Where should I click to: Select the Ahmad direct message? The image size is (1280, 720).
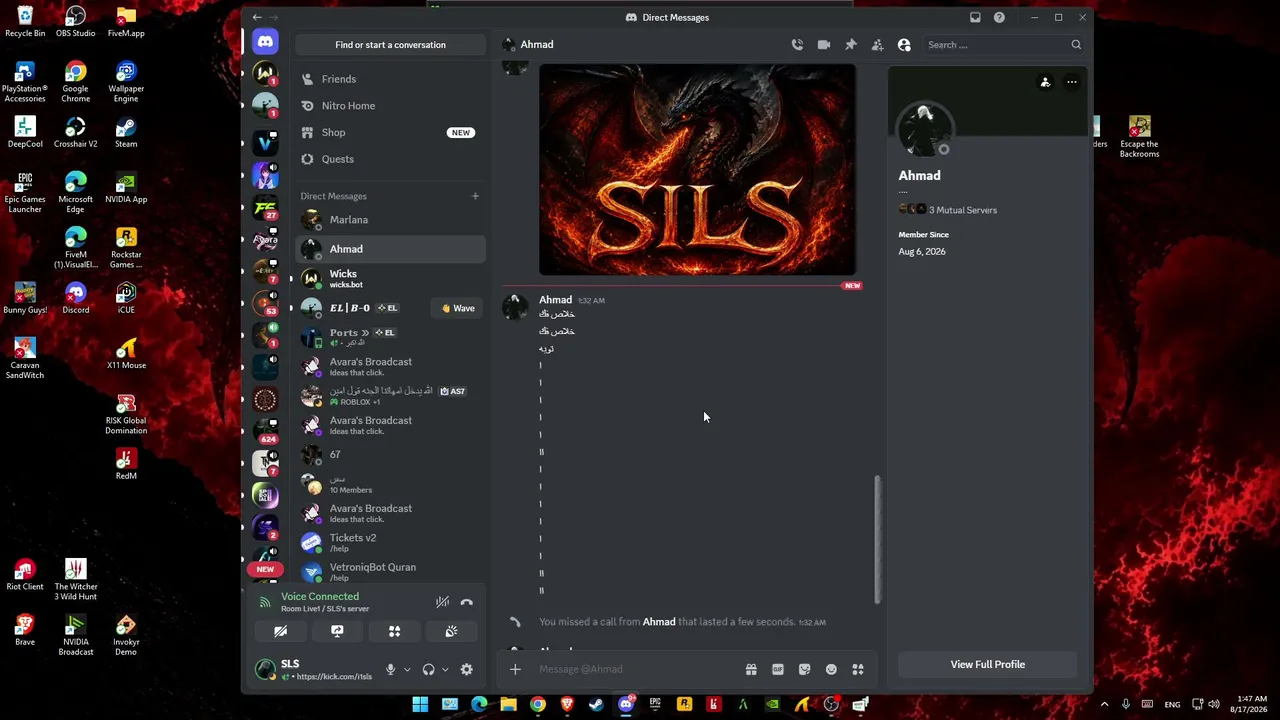[x=390, y=249]
